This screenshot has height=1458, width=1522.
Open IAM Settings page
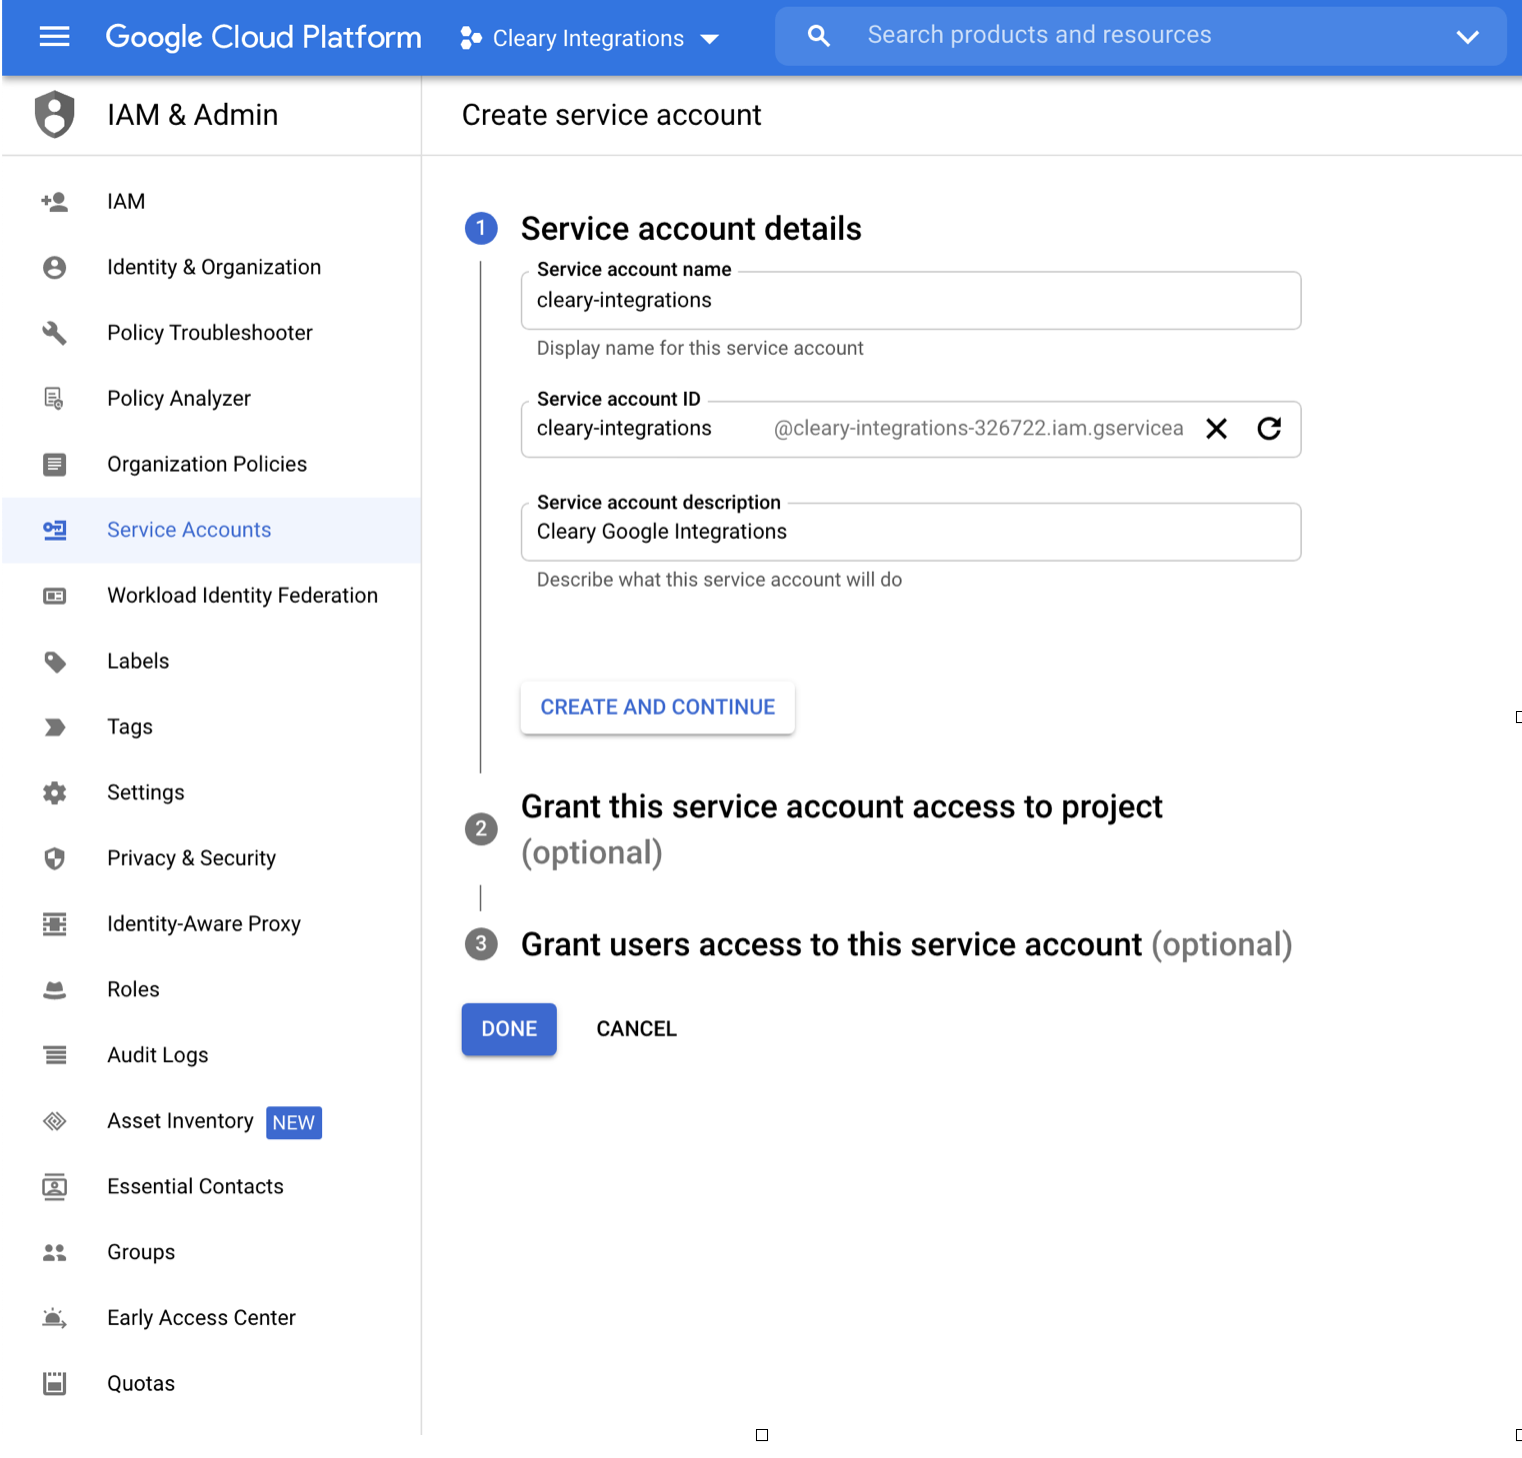click(211, 793)
